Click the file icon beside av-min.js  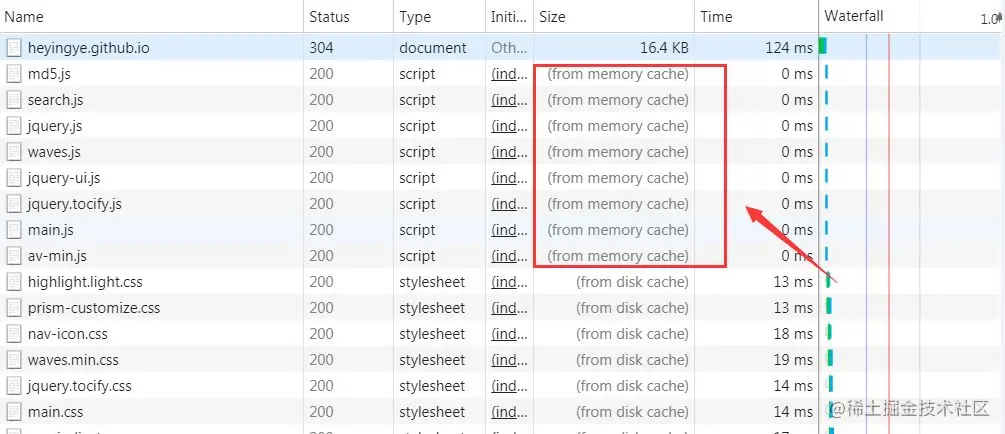click(13, 256)
